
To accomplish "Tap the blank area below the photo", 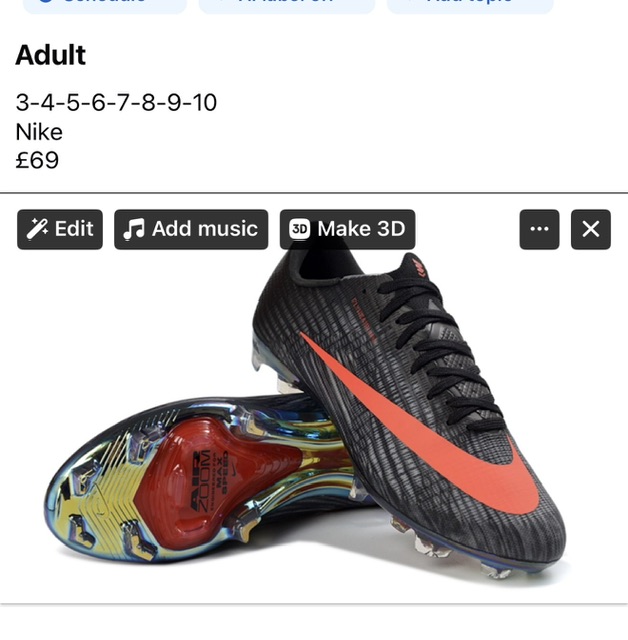I will [x=314, y=622].
